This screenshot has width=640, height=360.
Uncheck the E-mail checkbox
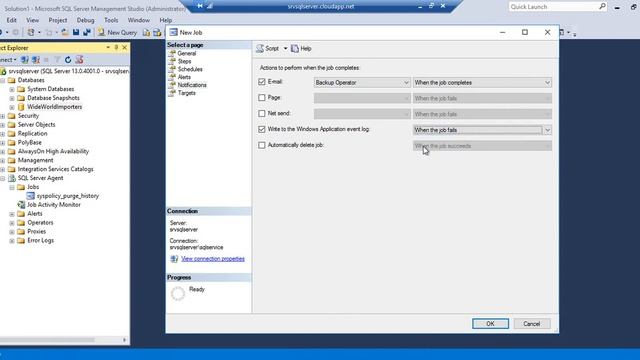(262, 82)
